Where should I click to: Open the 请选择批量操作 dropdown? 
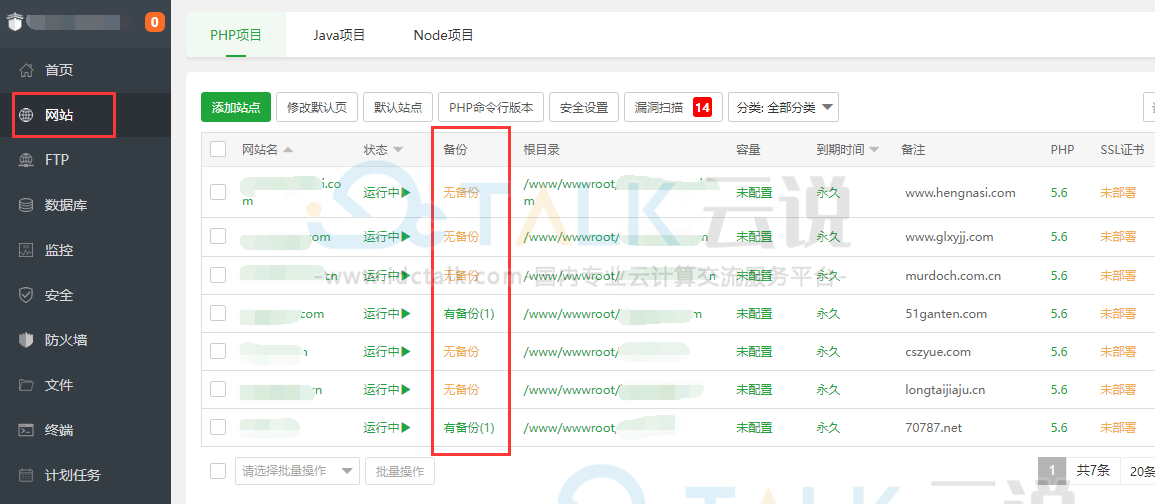click(x=297, y=471)
